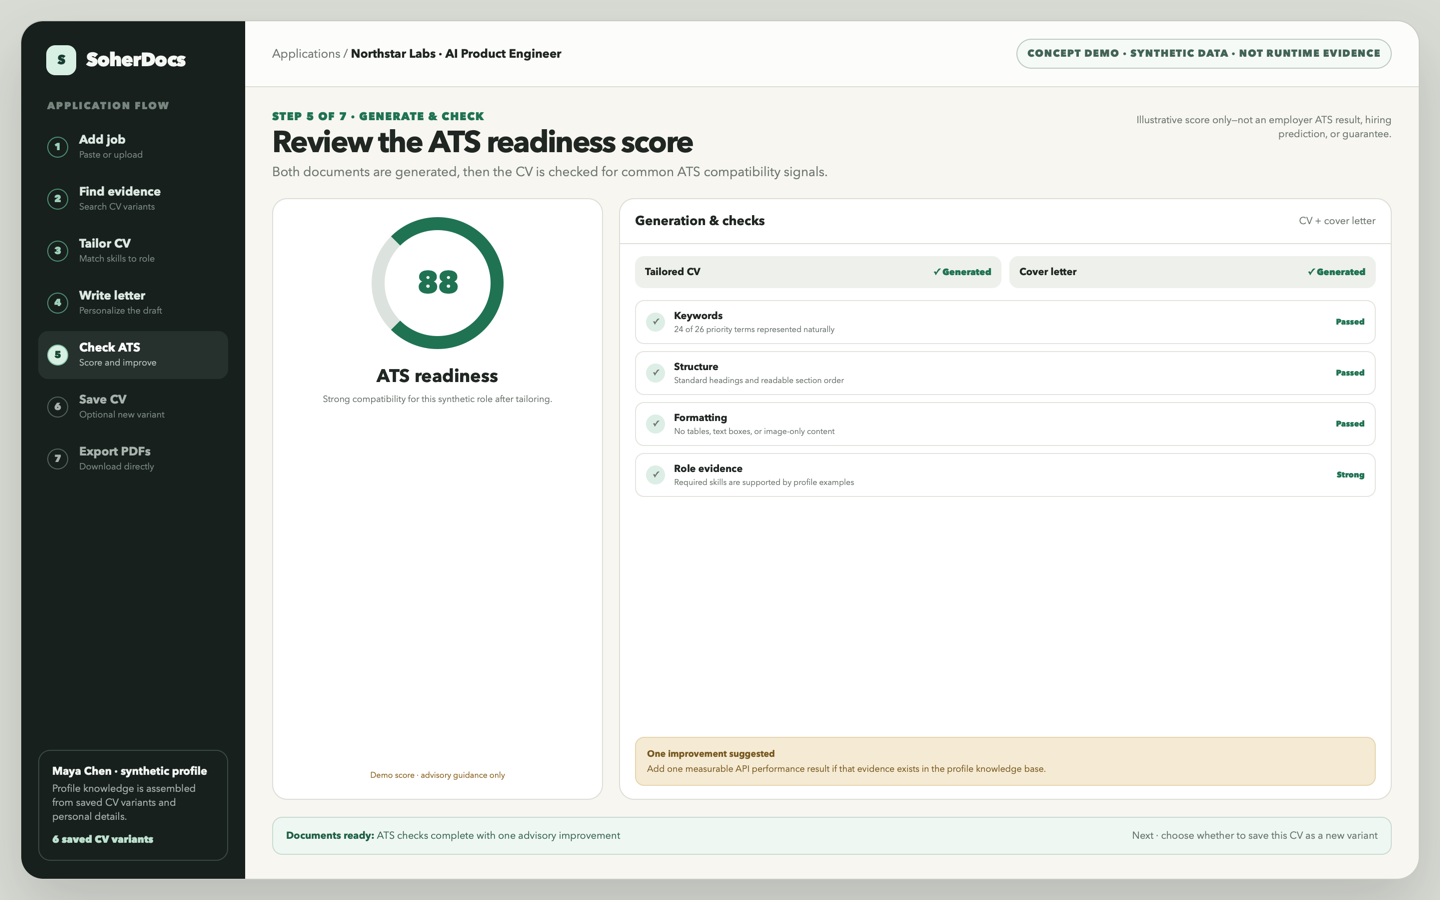The width and height of the screenshot is (1440, 900).
Task: Open the Export PDFs step label
Action: (x=115, y=452)
